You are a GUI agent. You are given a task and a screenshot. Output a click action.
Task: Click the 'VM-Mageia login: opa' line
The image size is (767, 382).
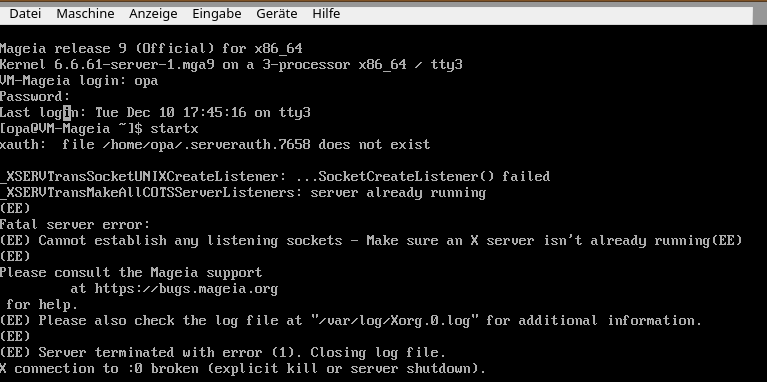pos(79,80)
